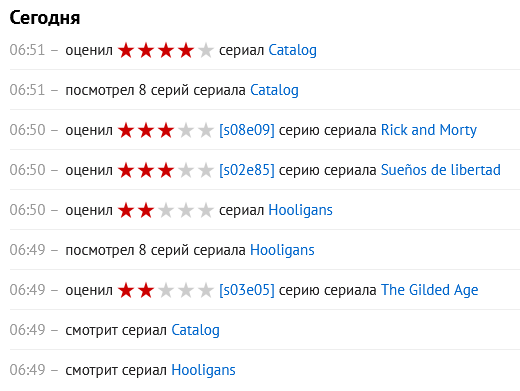Open the [s03e05] episode link

click(x=247, y=290)
